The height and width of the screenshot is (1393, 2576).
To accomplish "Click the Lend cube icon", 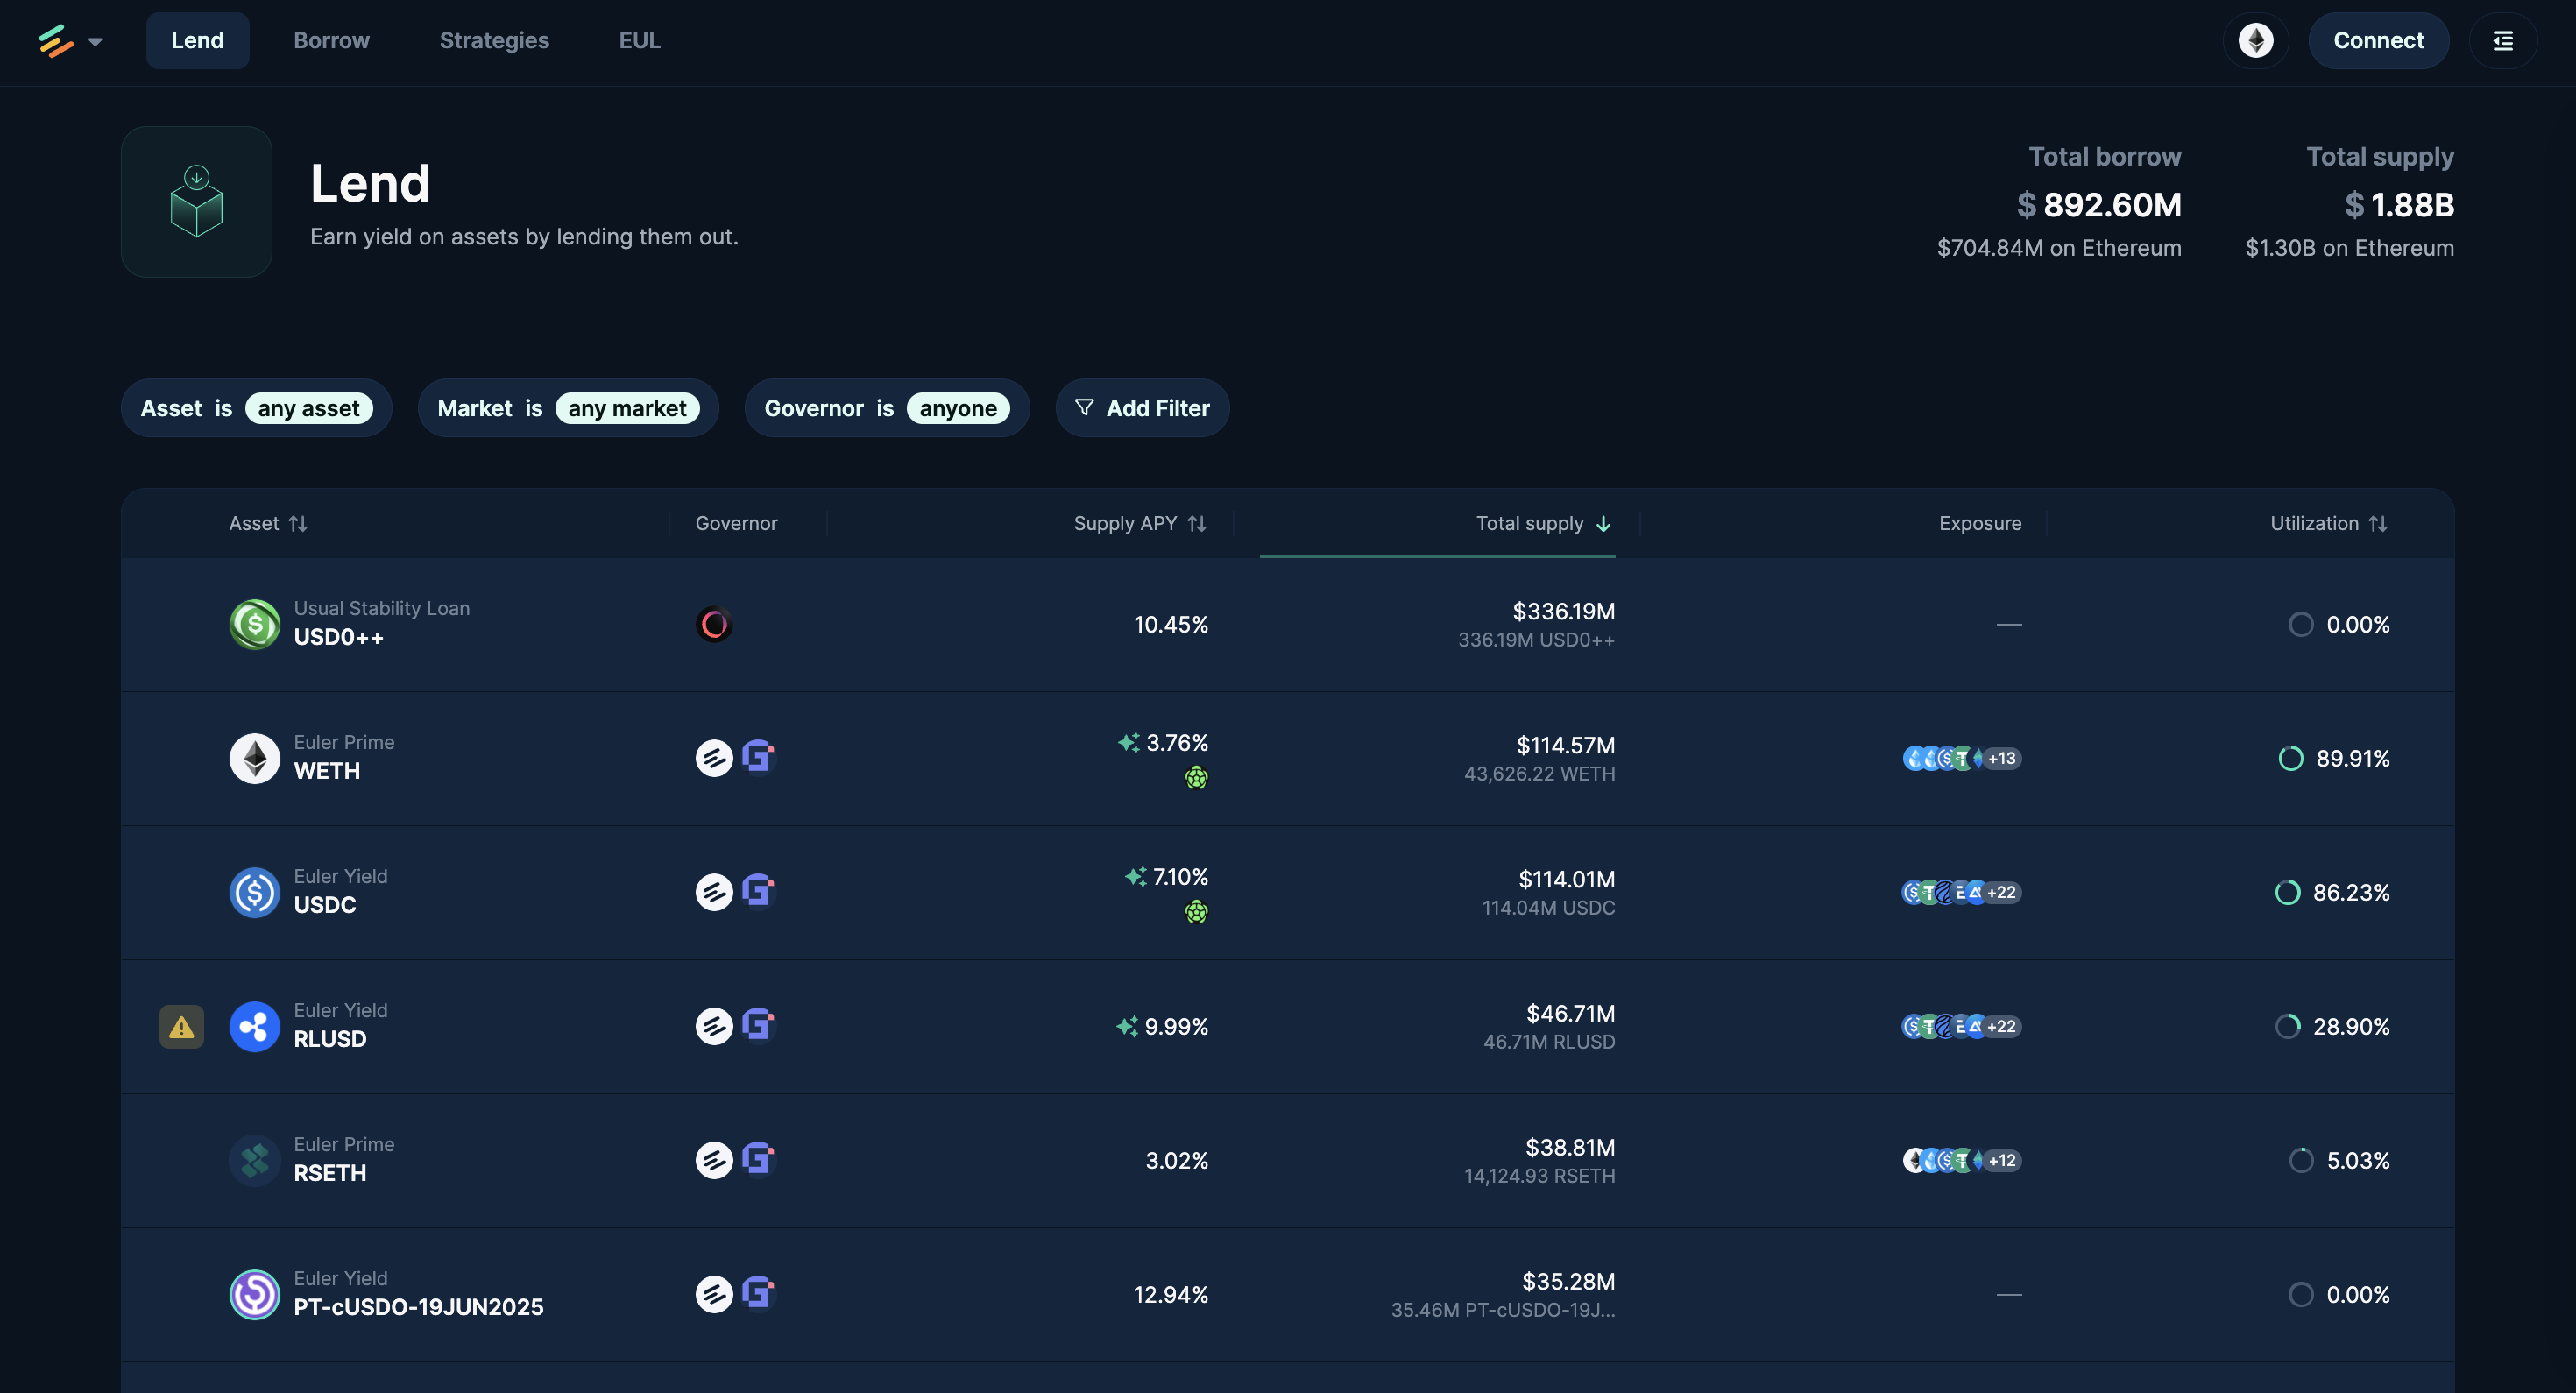I will click(x=197, y=202).
